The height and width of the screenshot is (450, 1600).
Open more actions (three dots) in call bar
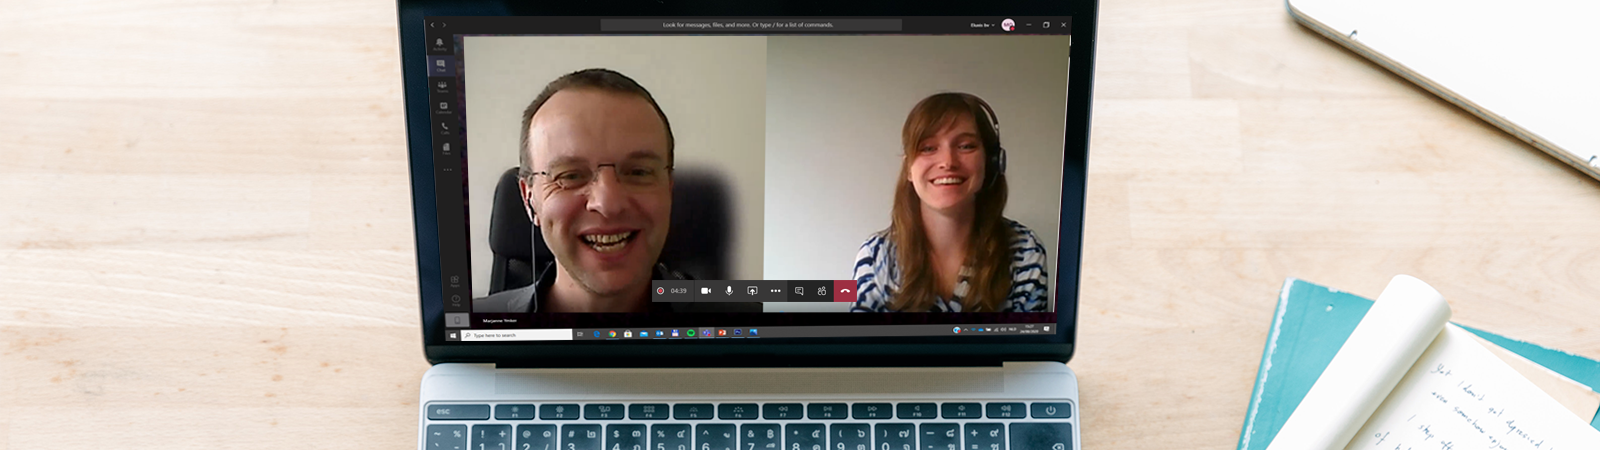(775, 291)
